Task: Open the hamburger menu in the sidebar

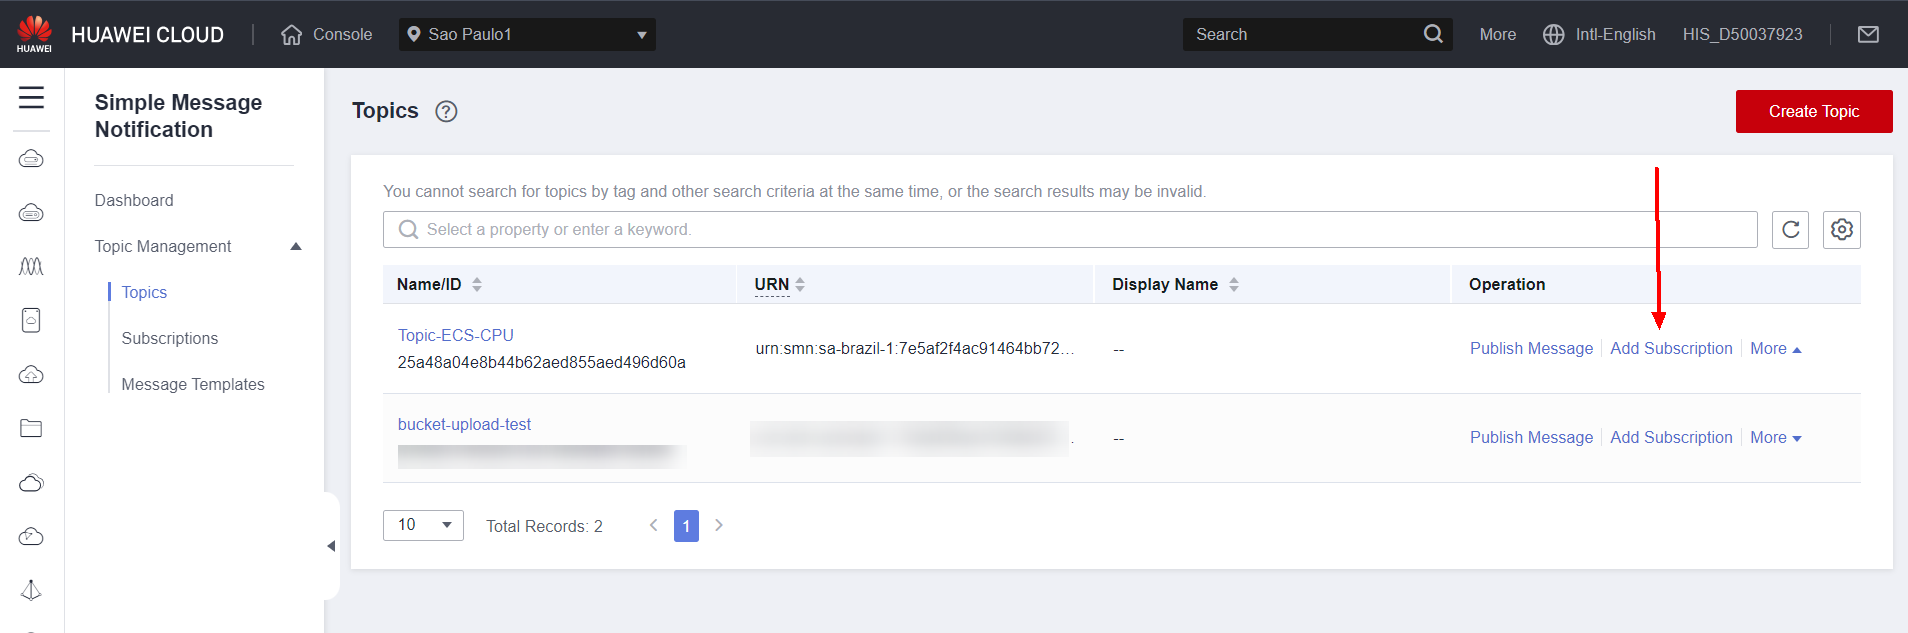Action: pos(32,98)
